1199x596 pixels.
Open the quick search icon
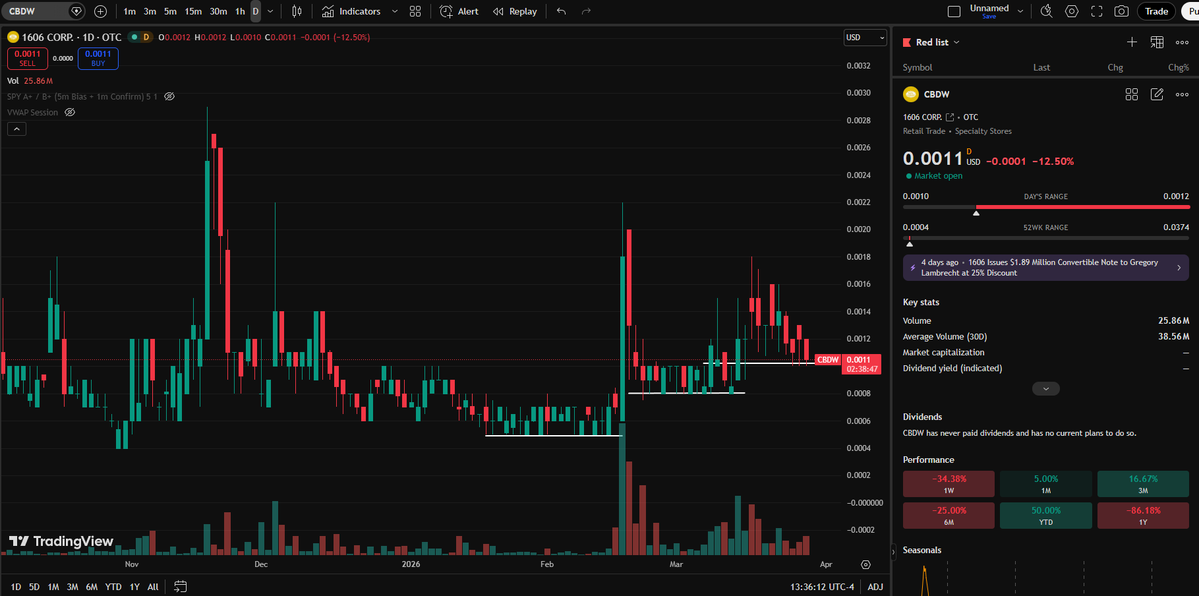[x=1047, y=11]
